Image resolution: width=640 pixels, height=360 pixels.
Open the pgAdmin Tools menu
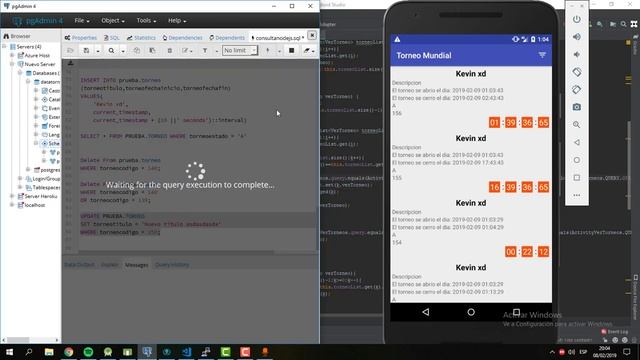146,20
